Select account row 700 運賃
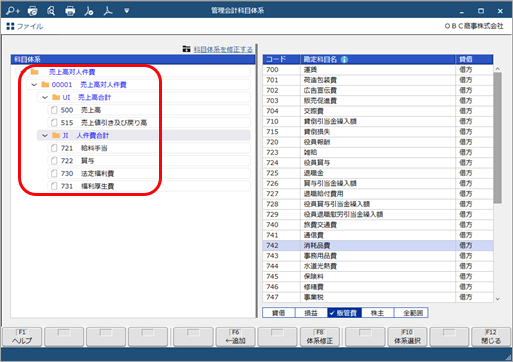Image resolution: width=513 pixels, height=362 pixels. (378, 70)
